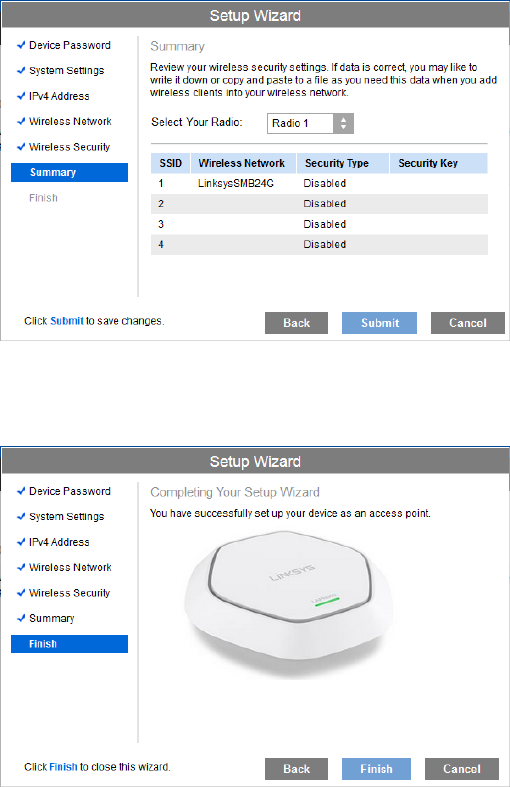The image size is (510, 787).
Task: Click the Linksys access point image
Action: (x=289, y=605)
